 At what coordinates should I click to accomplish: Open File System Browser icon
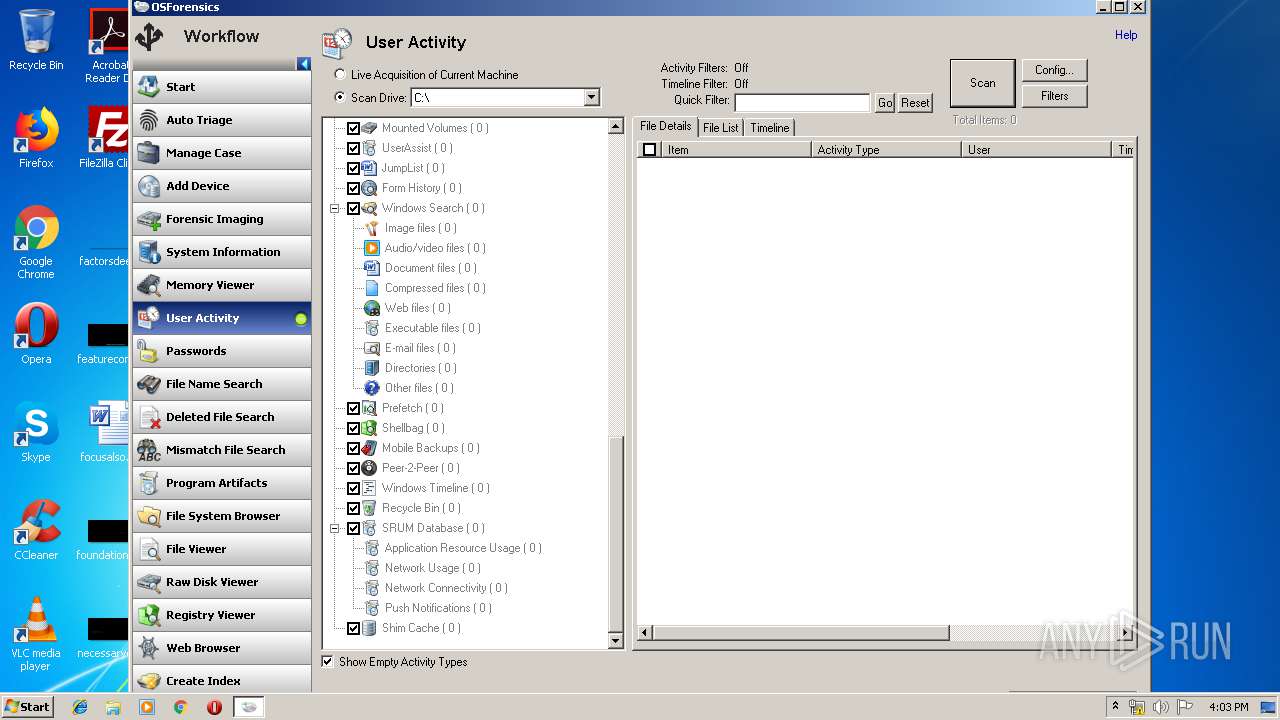tap(149, 516)
